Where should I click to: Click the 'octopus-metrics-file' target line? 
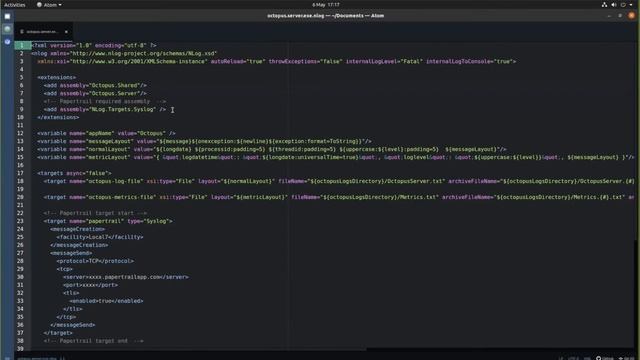[x=339, y=197]
